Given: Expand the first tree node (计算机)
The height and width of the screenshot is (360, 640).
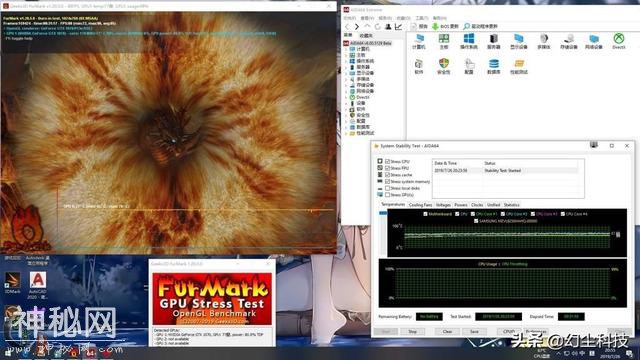Looking at the screenshot, I should coord(347,49).
